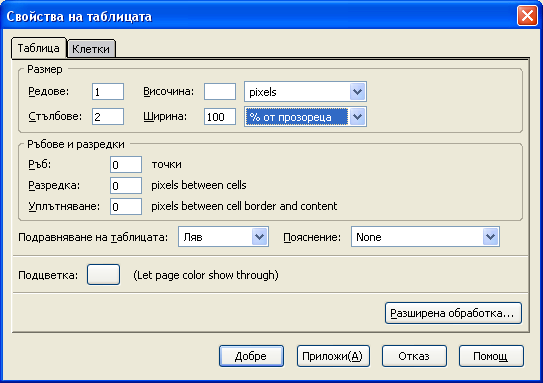Close the Свойства на таблицата dialog
The width and height of the screenshot is (543, 383).
click(x=527, y=16)
